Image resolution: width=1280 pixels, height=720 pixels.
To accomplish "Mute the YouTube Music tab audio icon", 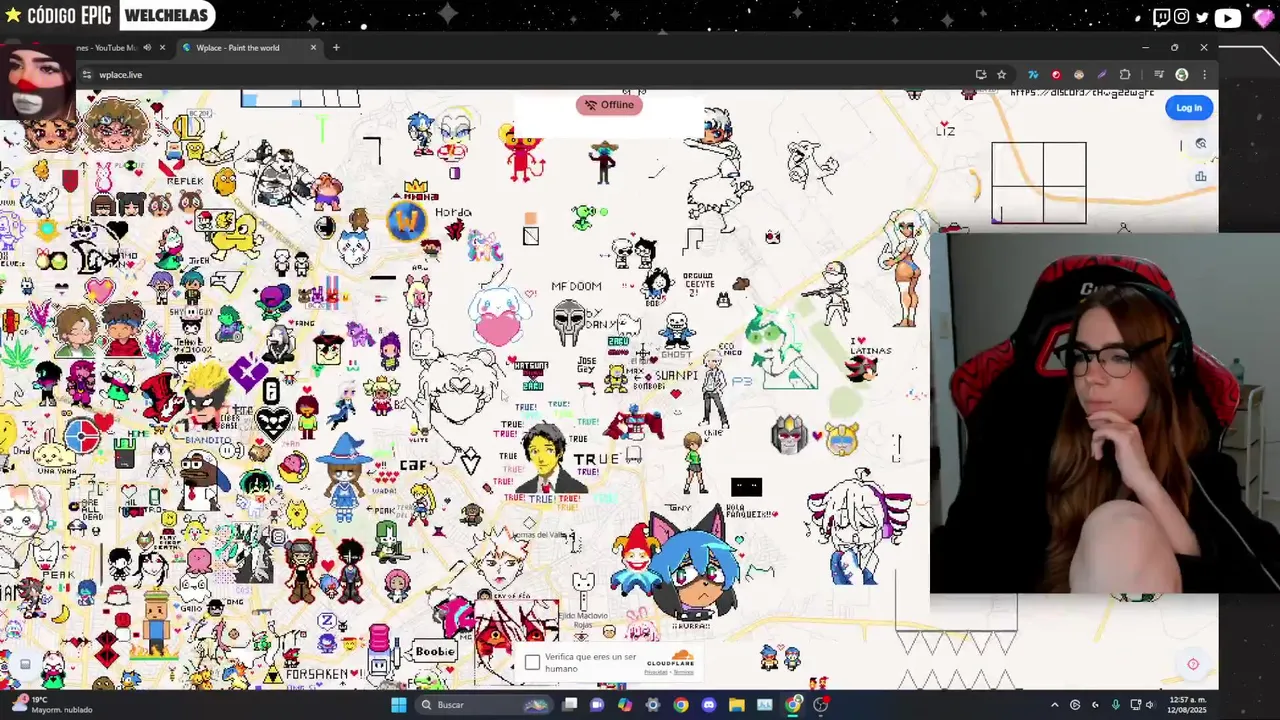I will pyautogui.click(x=147, y=48).
